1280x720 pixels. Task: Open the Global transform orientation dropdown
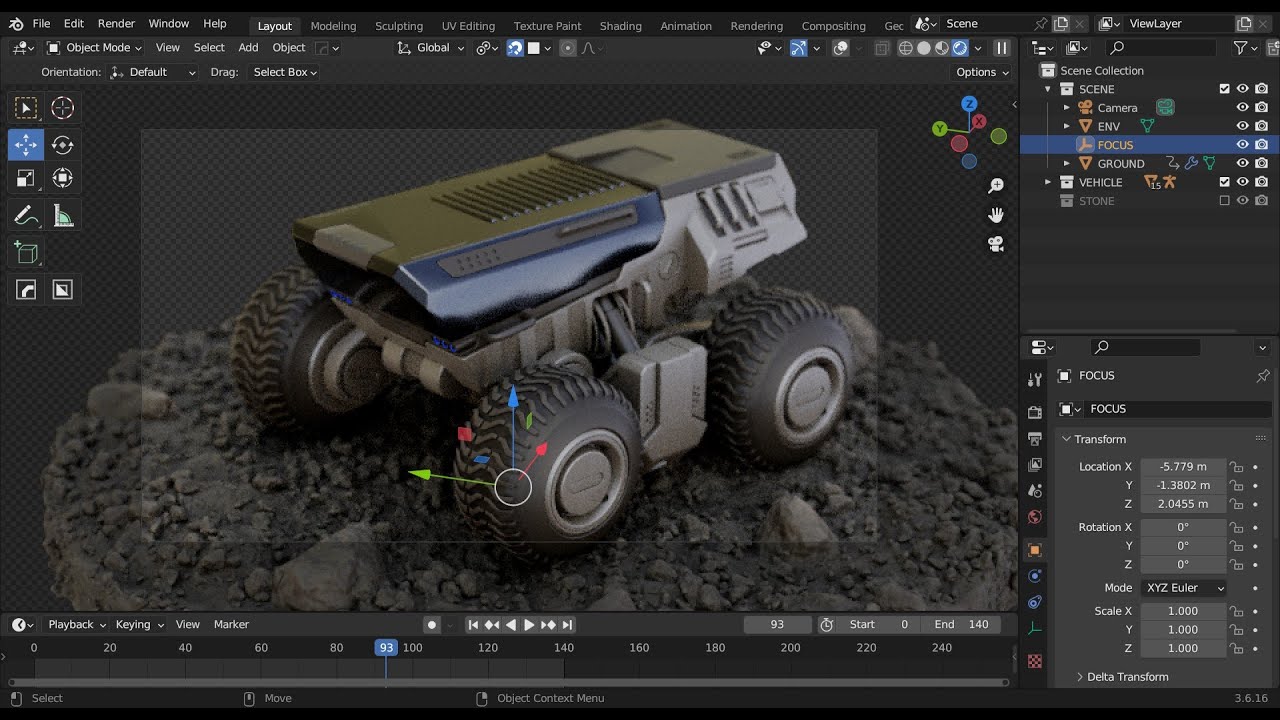431,48
